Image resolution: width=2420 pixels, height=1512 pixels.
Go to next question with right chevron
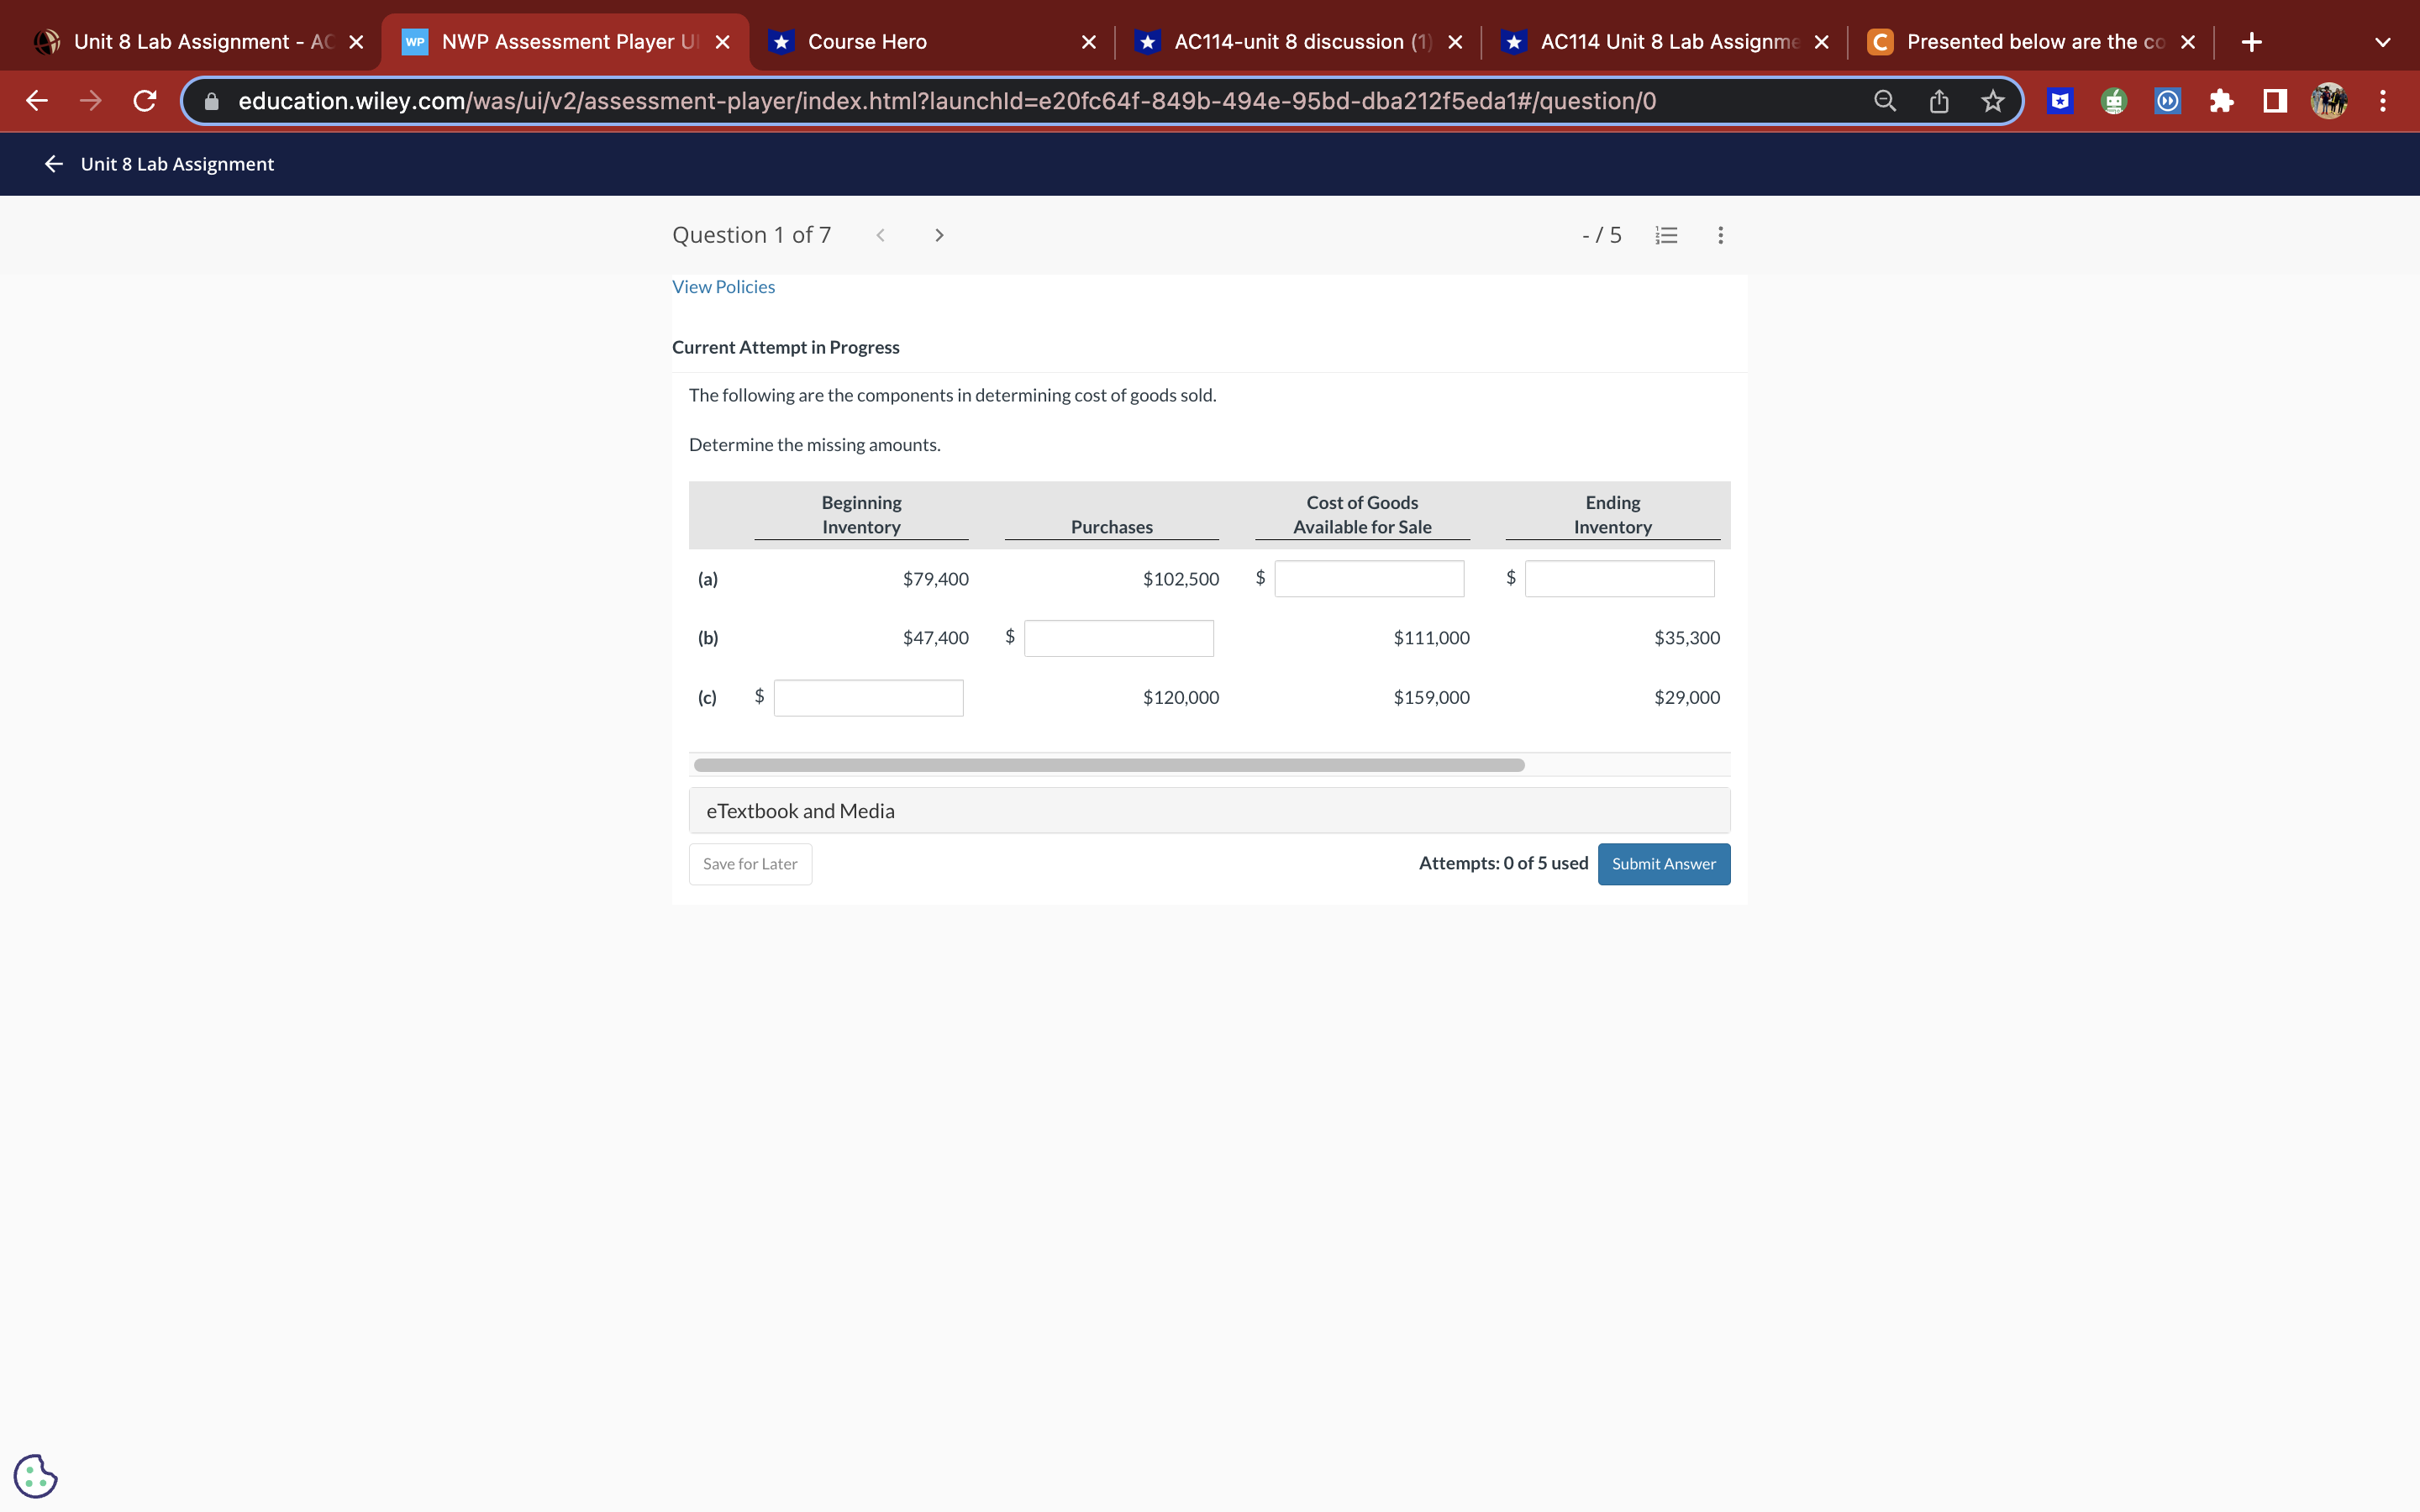pos(939,235)
